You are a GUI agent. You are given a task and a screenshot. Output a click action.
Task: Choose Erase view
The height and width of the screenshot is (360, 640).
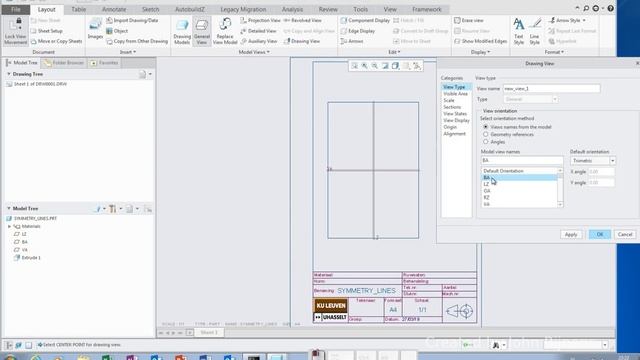coord(469,20)
